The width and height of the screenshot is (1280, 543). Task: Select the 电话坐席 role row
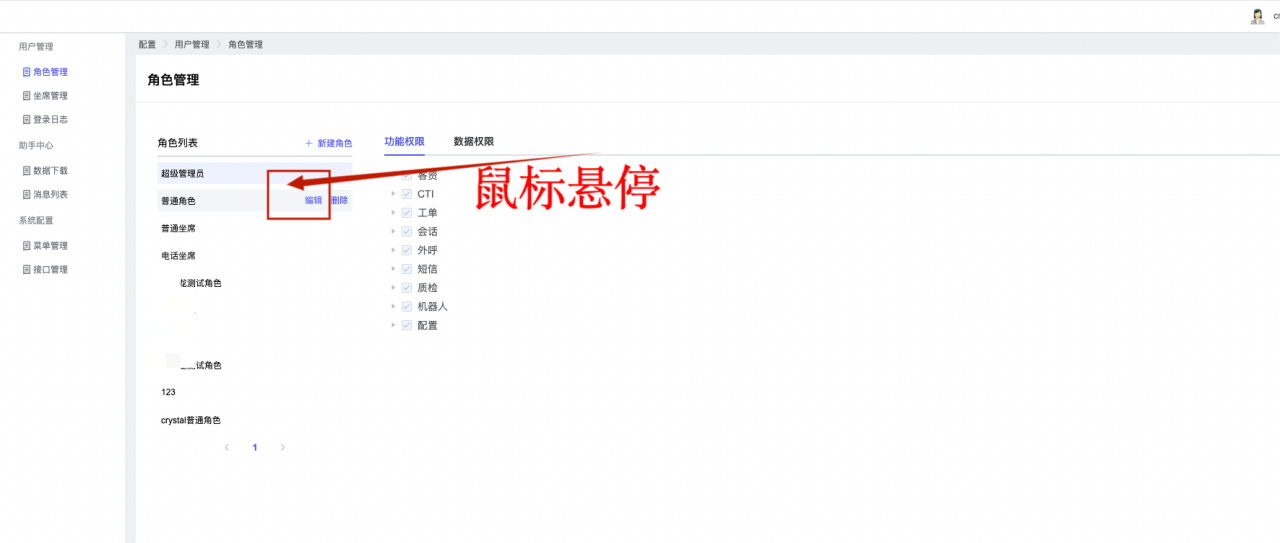(255, 256)
